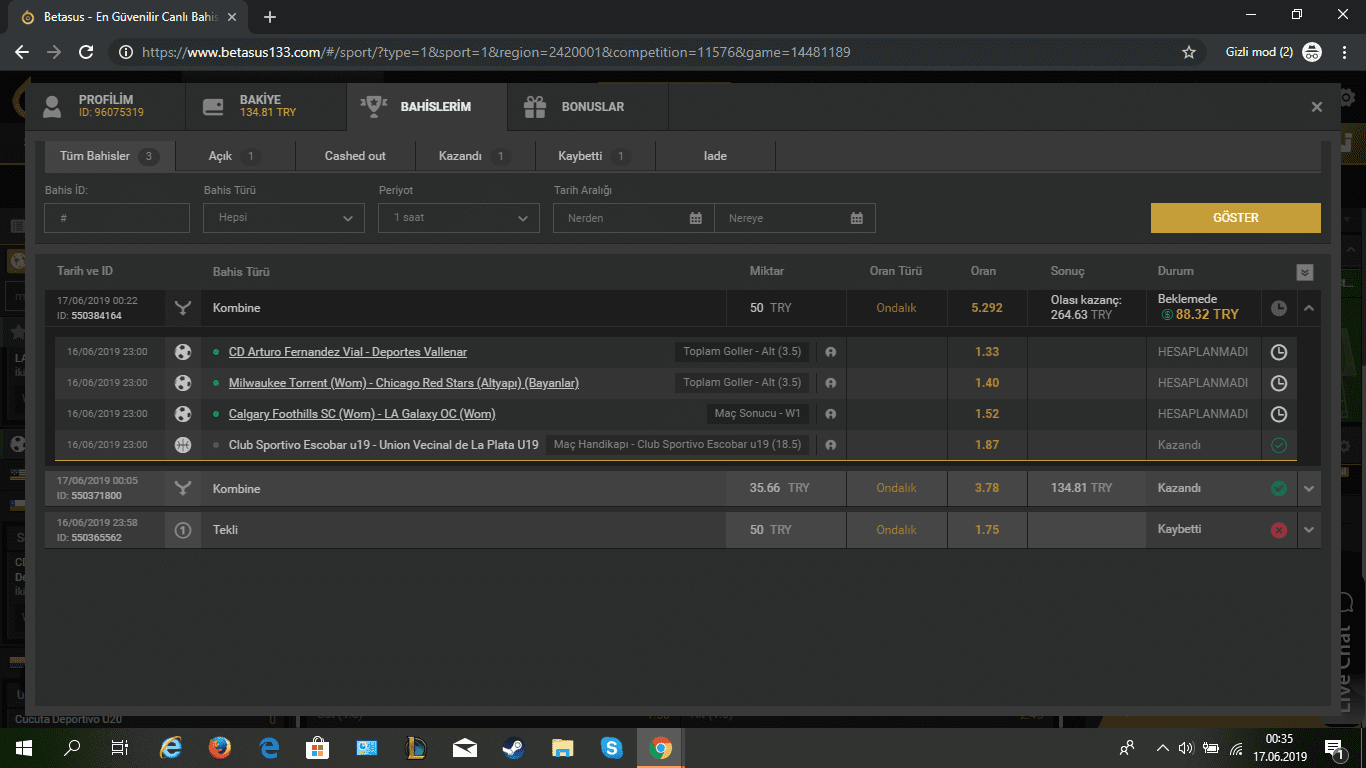Open Milwaukee Torrent - Chicago Red Stars link
Viewport: 1366px width, 768px height.
click(x=404, y=383)
